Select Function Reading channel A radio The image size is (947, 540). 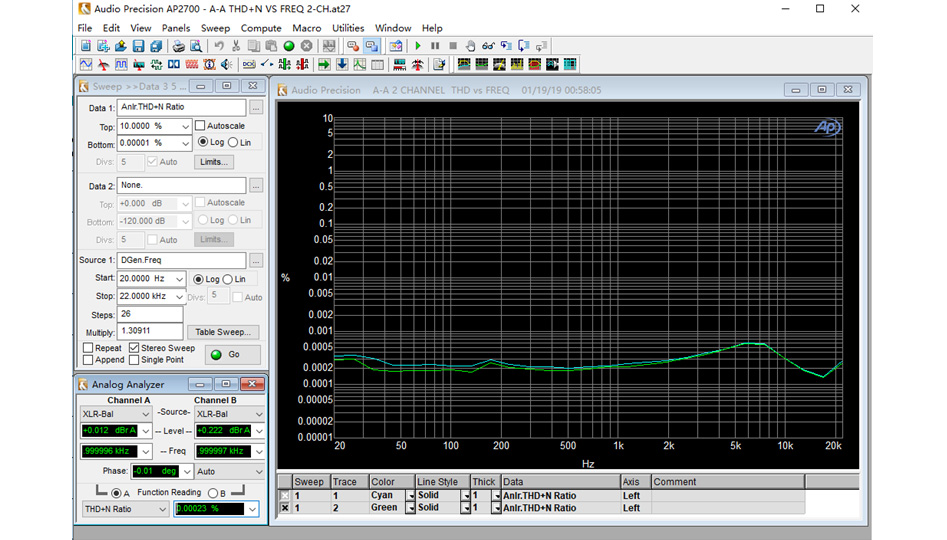click(116, 493)
